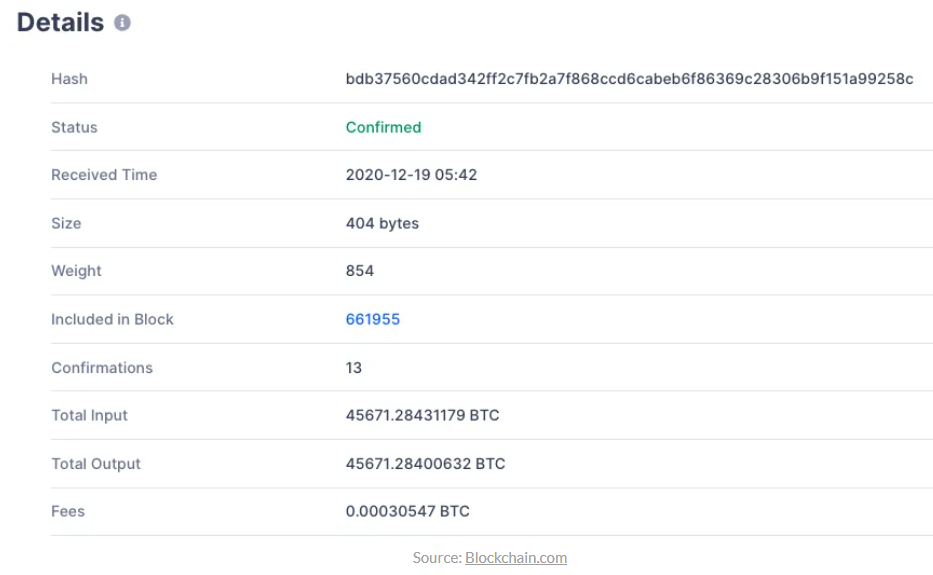933x575 pixels.
Task: Open the Blockchain.com source link
Action: (x=516, y=557)
